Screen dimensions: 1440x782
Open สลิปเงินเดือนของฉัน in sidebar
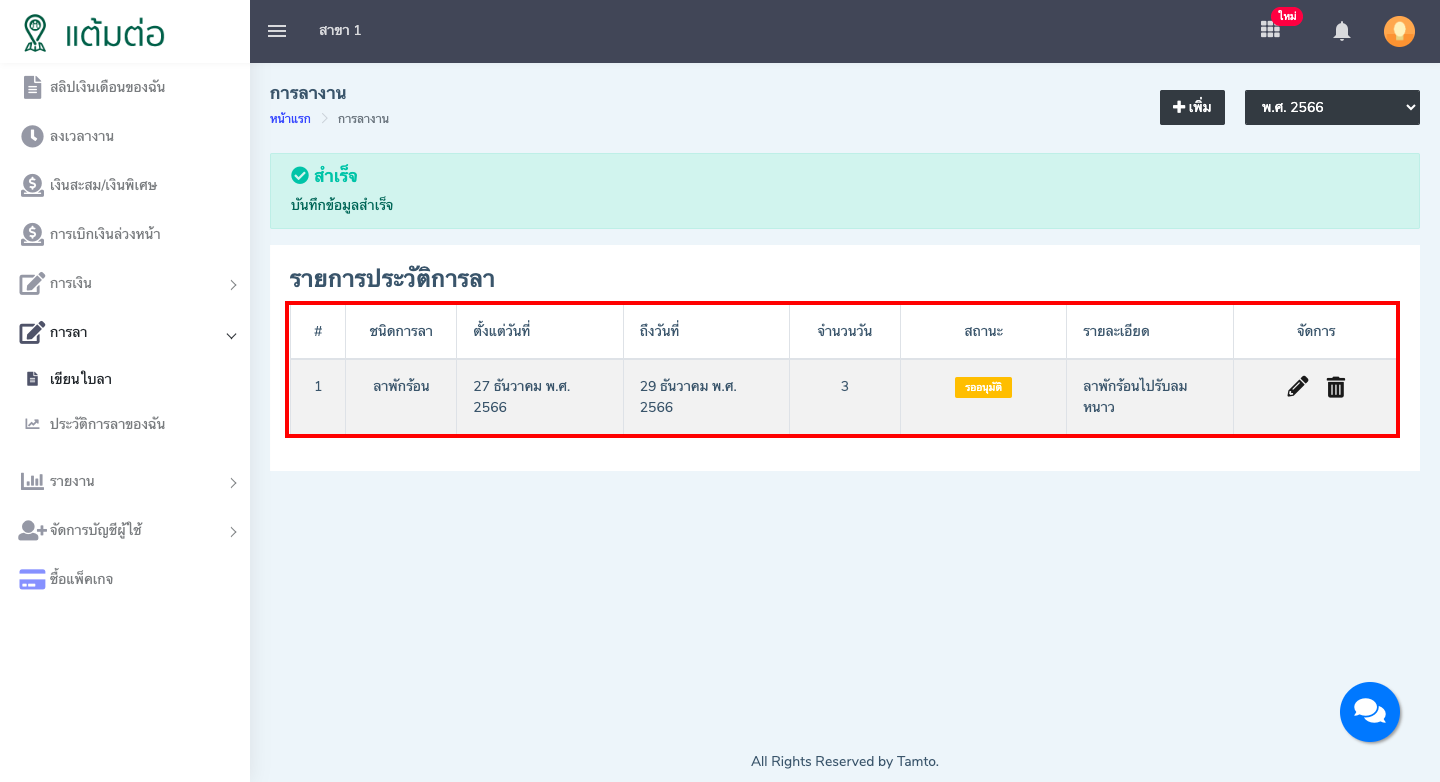(107, 87)
